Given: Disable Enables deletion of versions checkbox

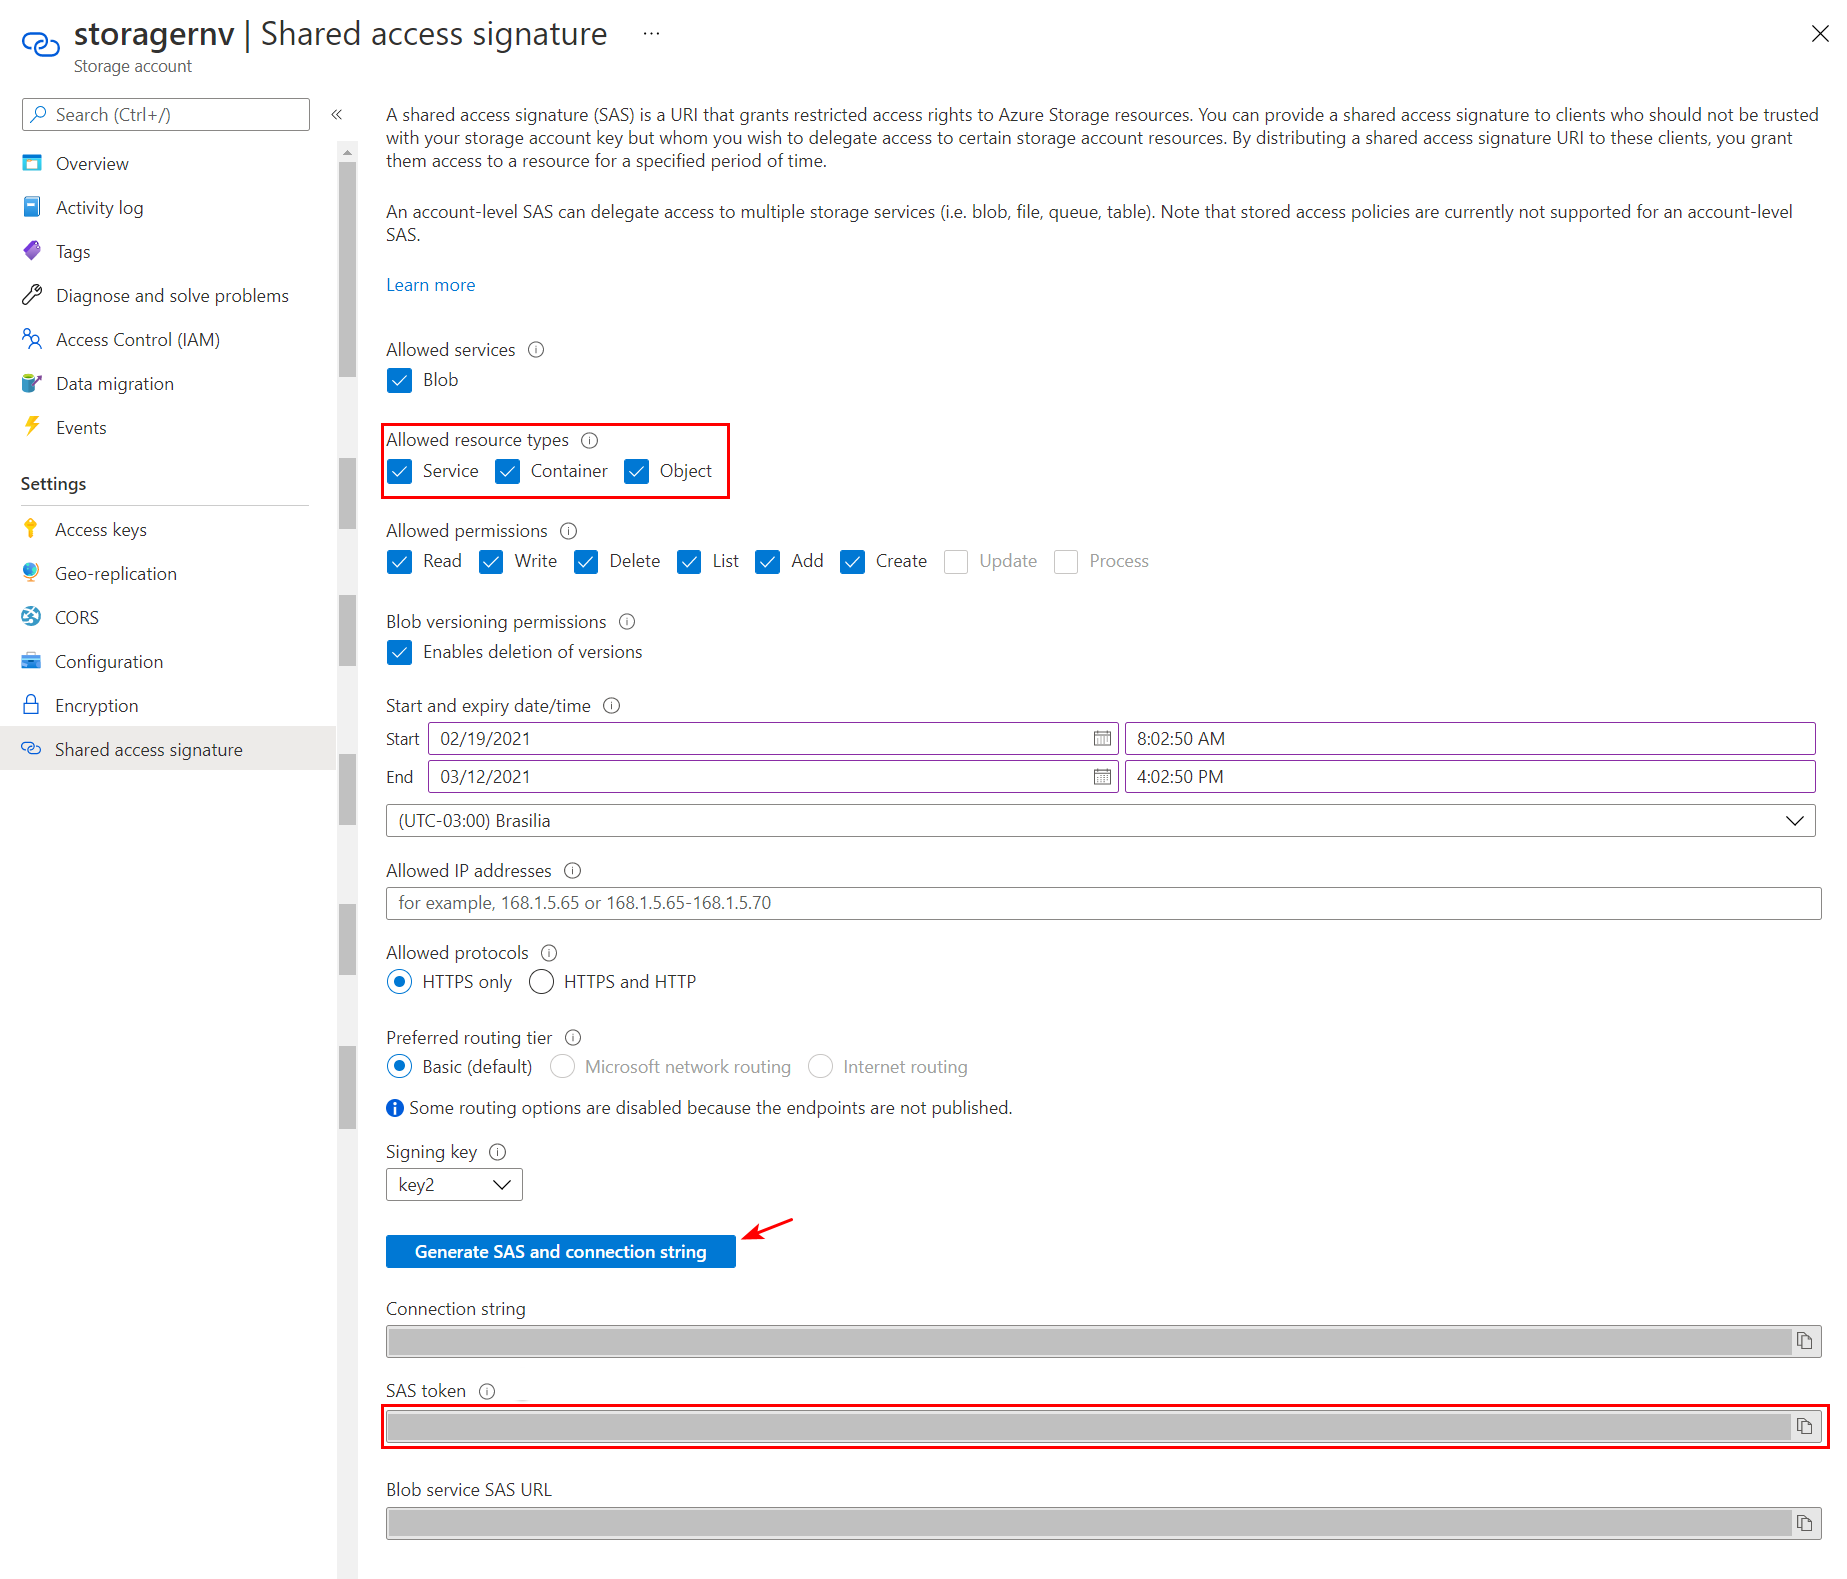Looking at the screenshot, I should pyautogui.click(x=399, y=652).
